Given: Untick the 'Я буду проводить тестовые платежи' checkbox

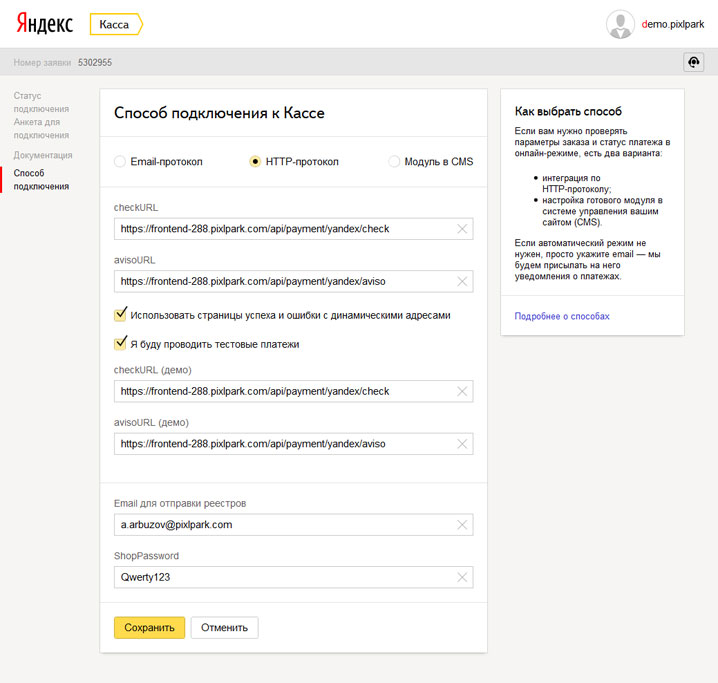Looking at the screenshot, I should coord(120,344).
